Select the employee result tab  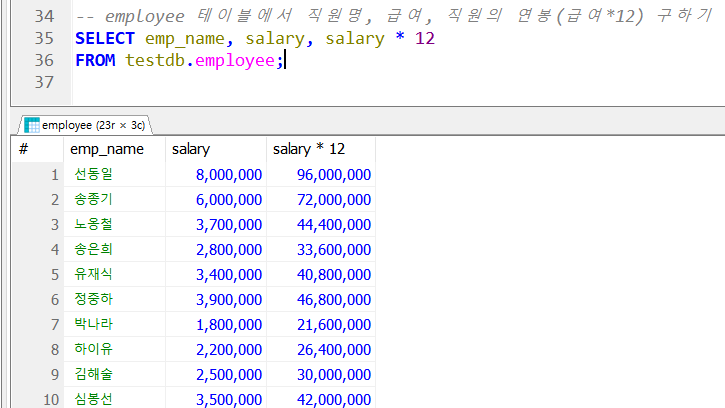tap(85, 125)
